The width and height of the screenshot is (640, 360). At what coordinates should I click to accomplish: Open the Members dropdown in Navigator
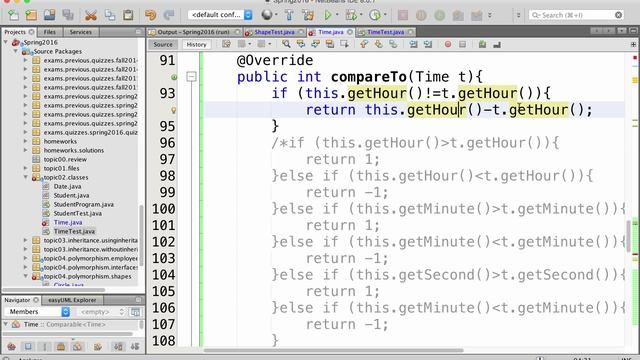tap(37, 312)
